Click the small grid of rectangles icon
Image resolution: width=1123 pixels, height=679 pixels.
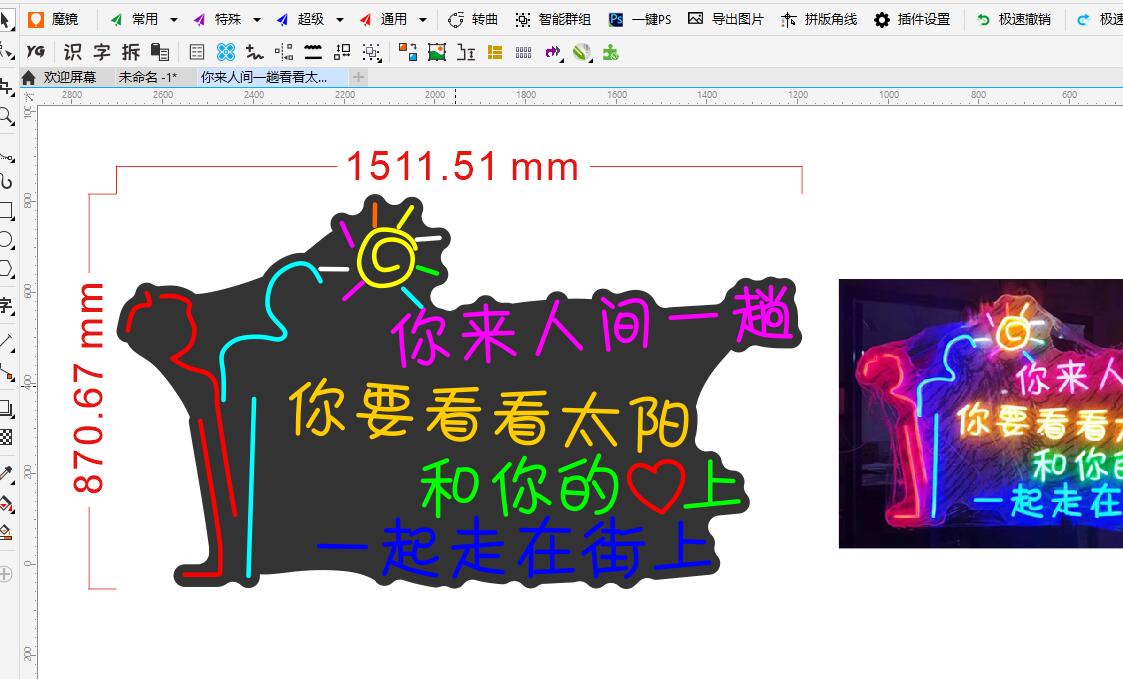524,52
